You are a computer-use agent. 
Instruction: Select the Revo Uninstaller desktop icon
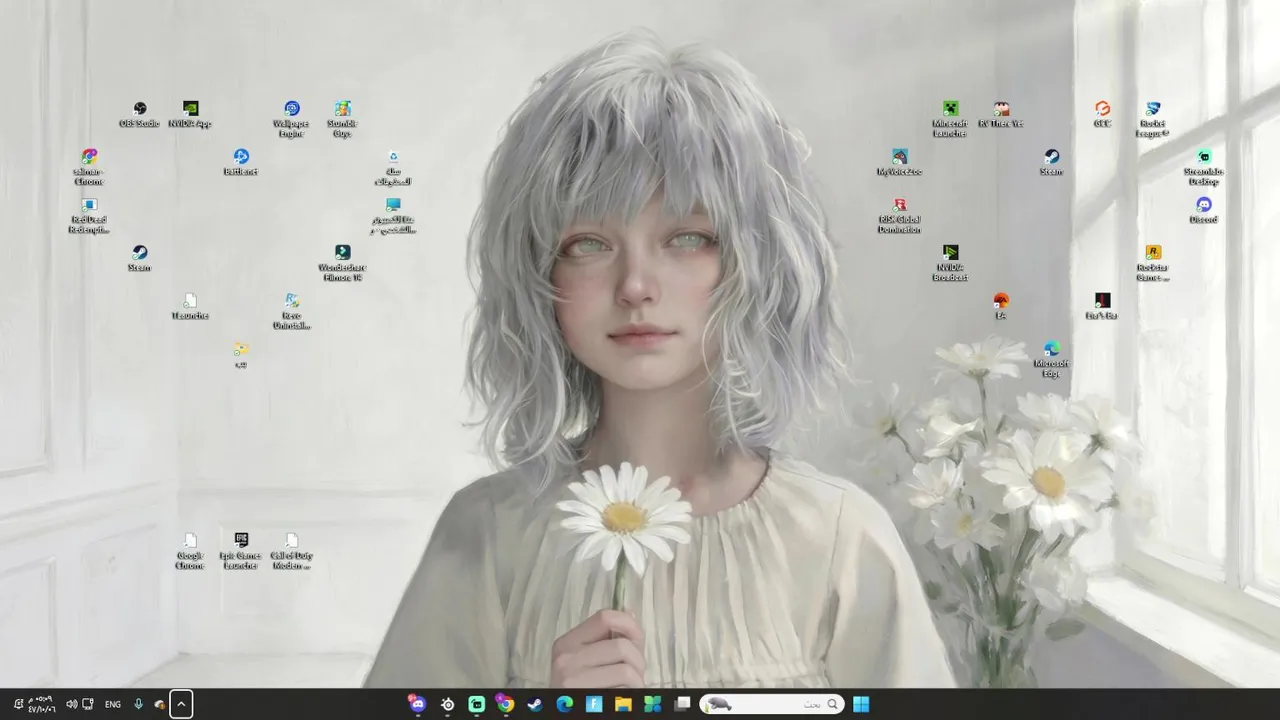tap(291, 311)
